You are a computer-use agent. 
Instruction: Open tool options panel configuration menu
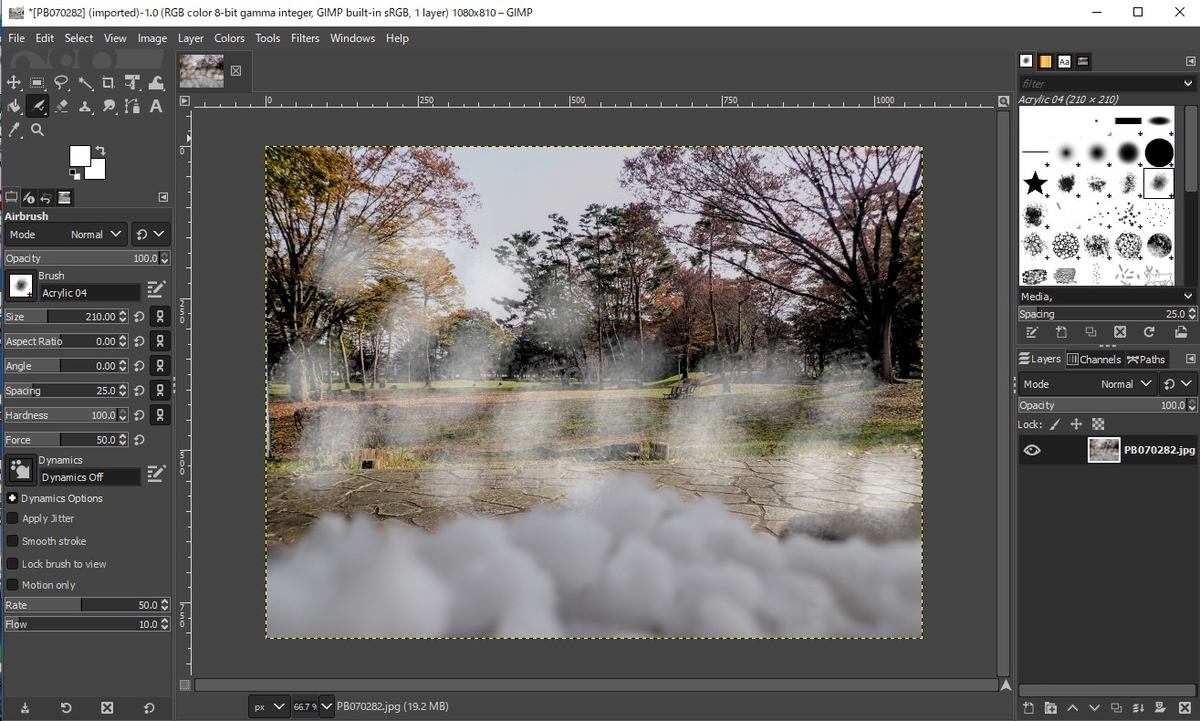coord(163,197)
